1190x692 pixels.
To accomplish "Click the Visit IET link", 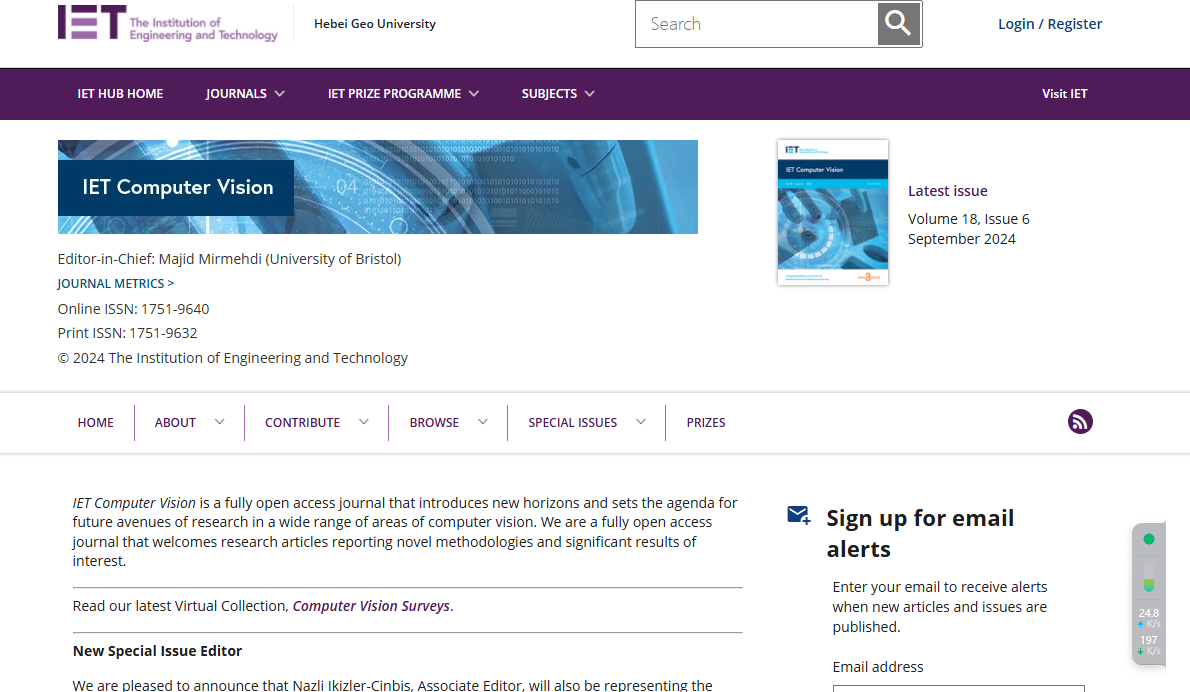I will (1064, 93).
